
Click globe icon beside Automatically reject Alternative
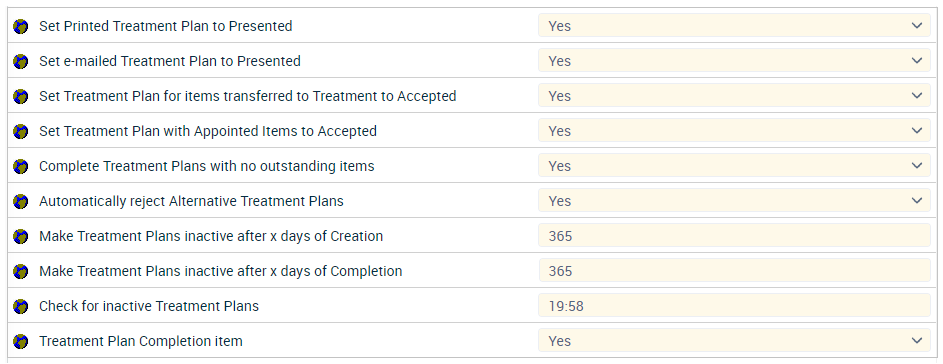pos(20,201)
